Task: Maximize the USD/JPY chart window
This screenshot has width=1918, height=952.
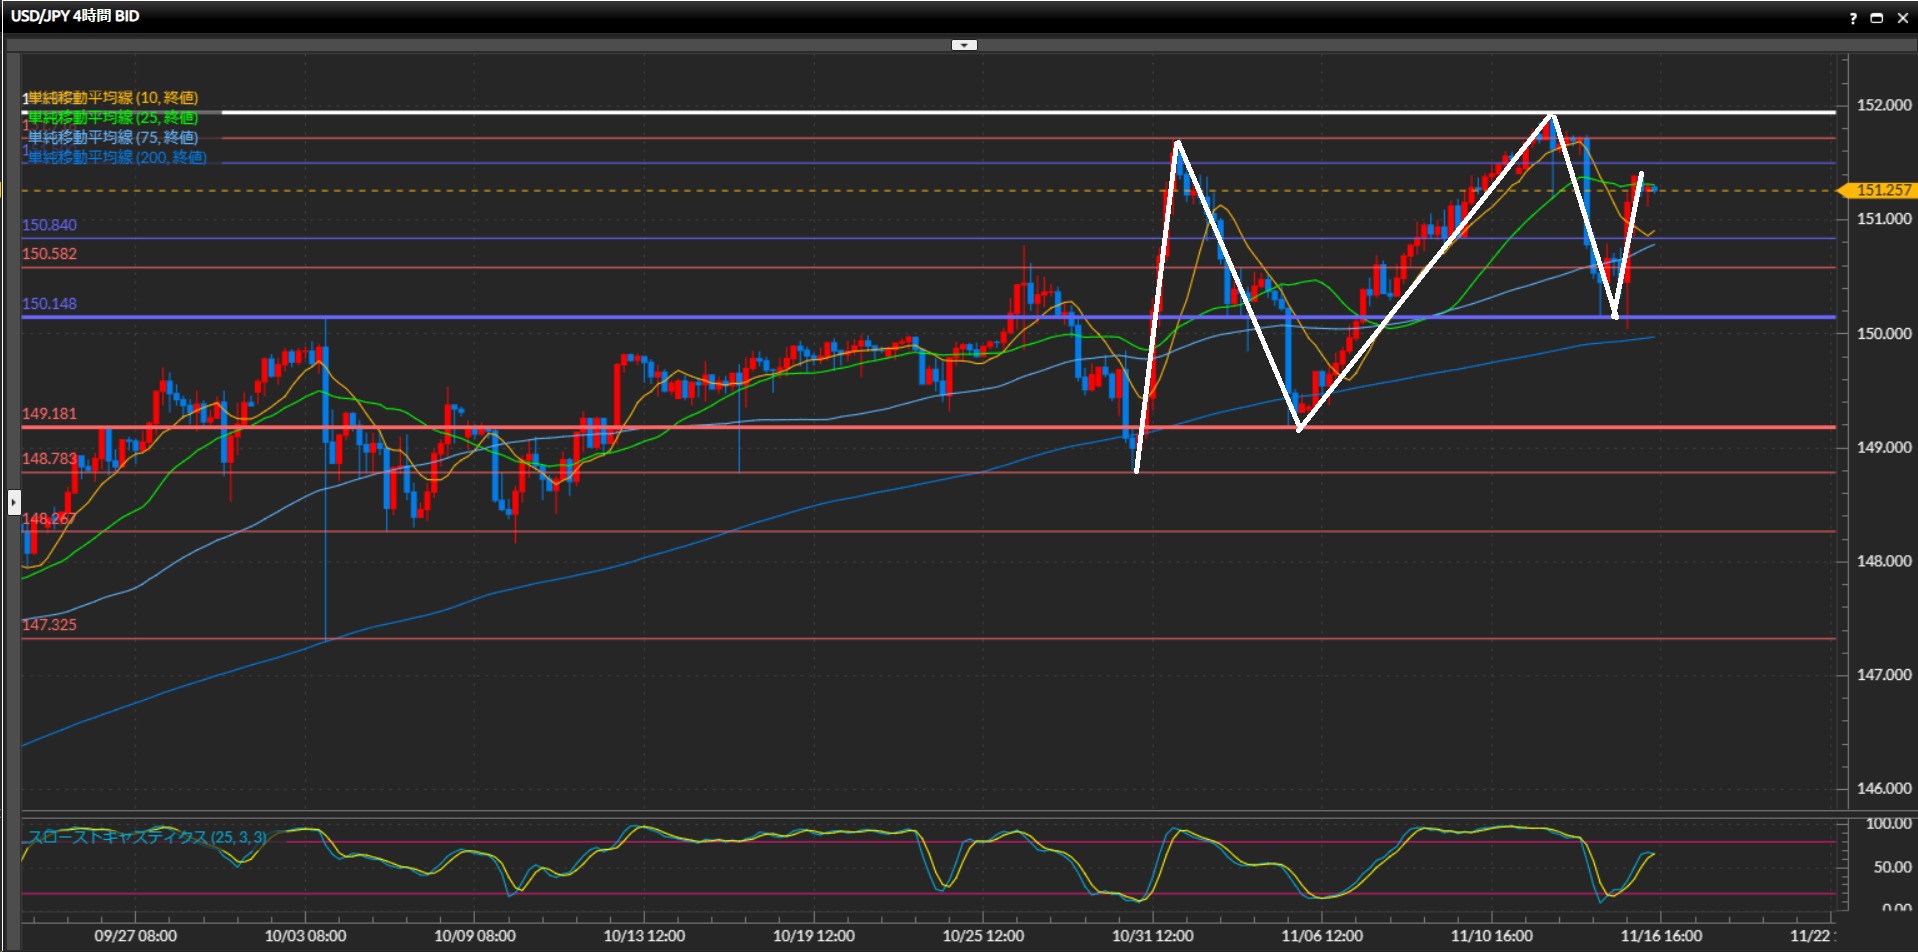Action: tap(1877, 18)
